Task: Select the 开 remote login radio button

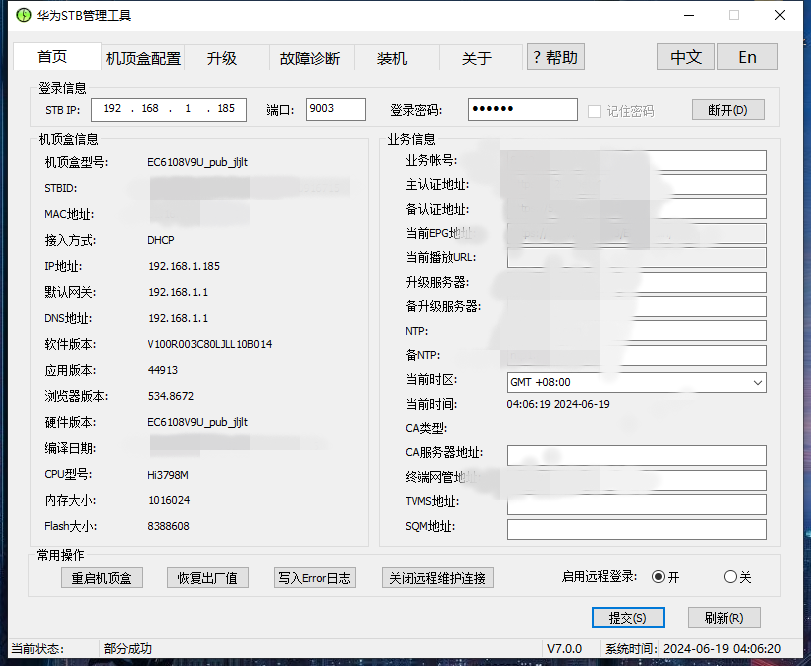Action: point(658,576)
